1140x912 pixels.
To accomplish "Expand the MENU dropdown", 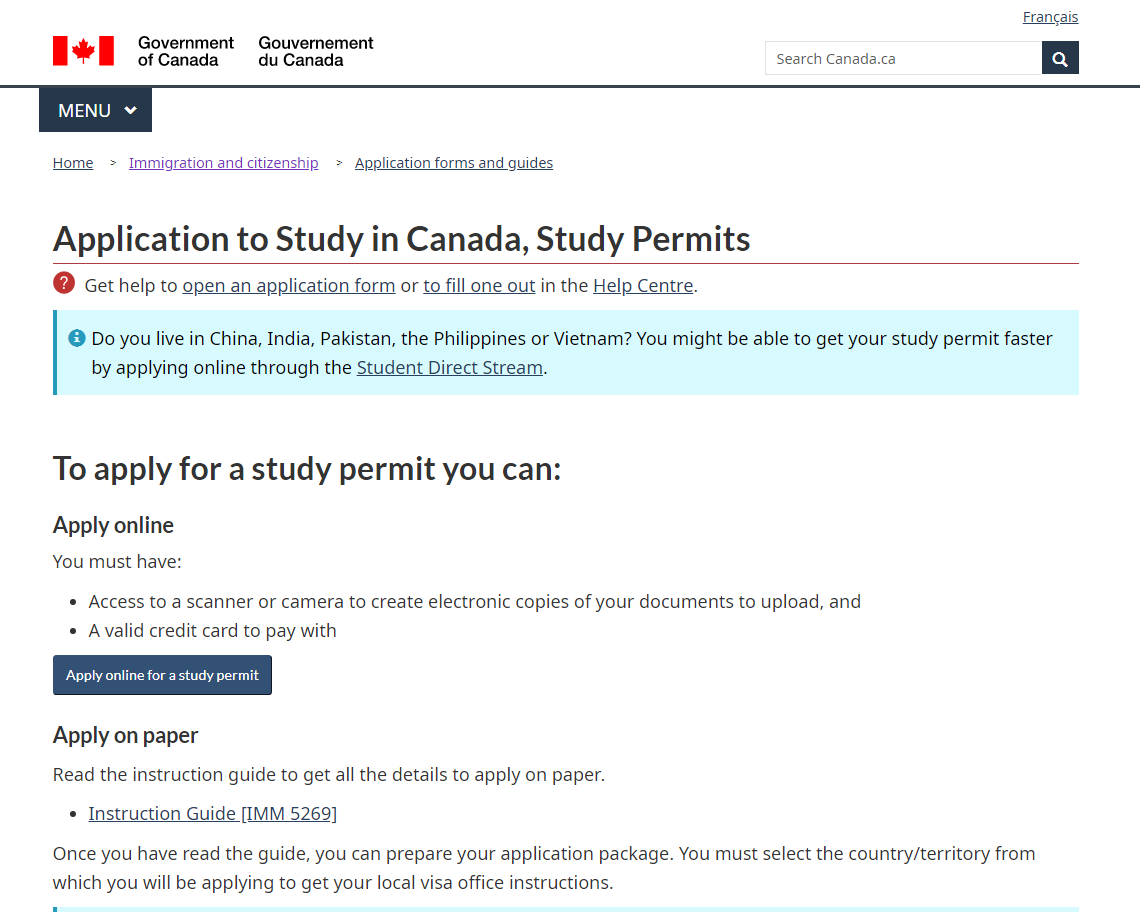I will 95,110.
